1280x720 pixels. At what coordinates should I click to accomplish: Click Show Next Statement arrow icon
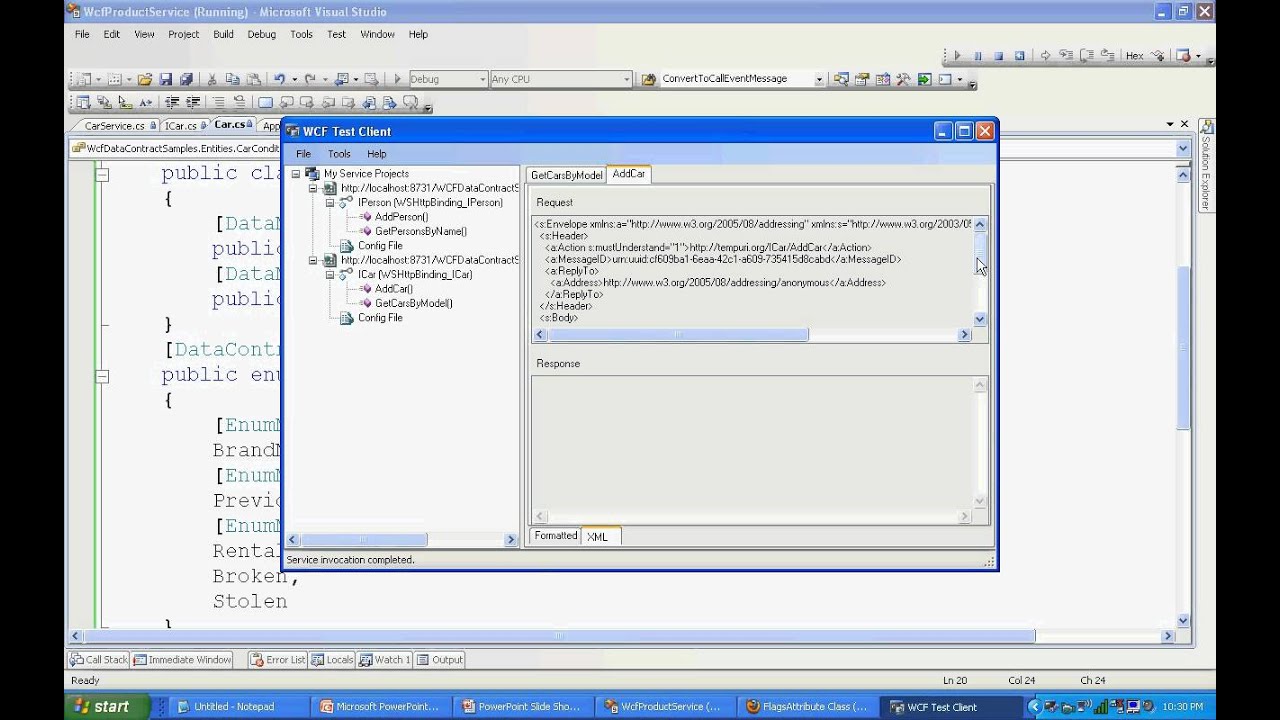(x=1045, y=56)
